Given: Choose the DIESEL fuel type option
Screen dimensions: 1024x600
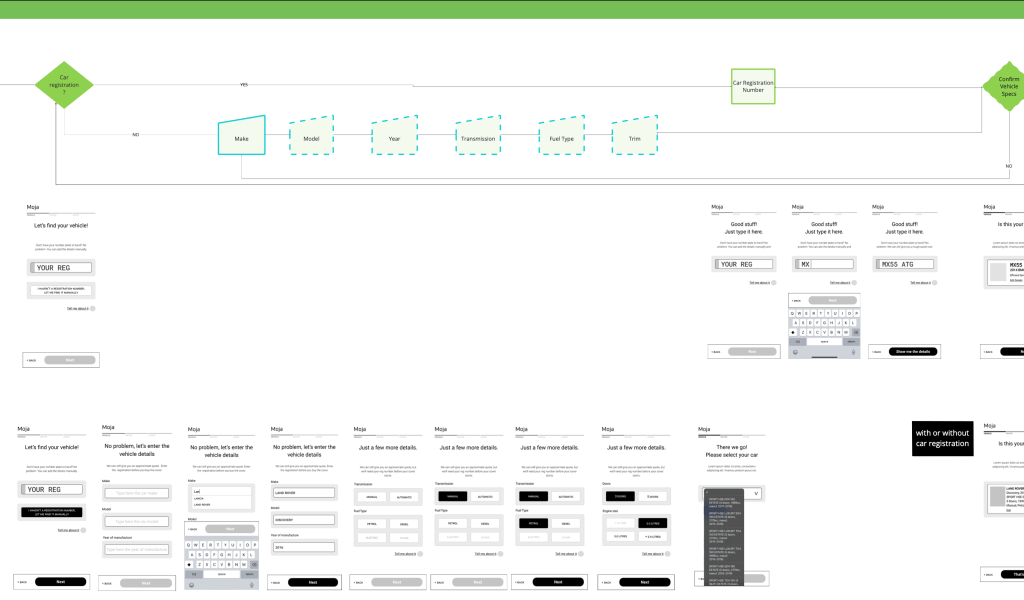Looking at the screenshot, I should [405, 522].
